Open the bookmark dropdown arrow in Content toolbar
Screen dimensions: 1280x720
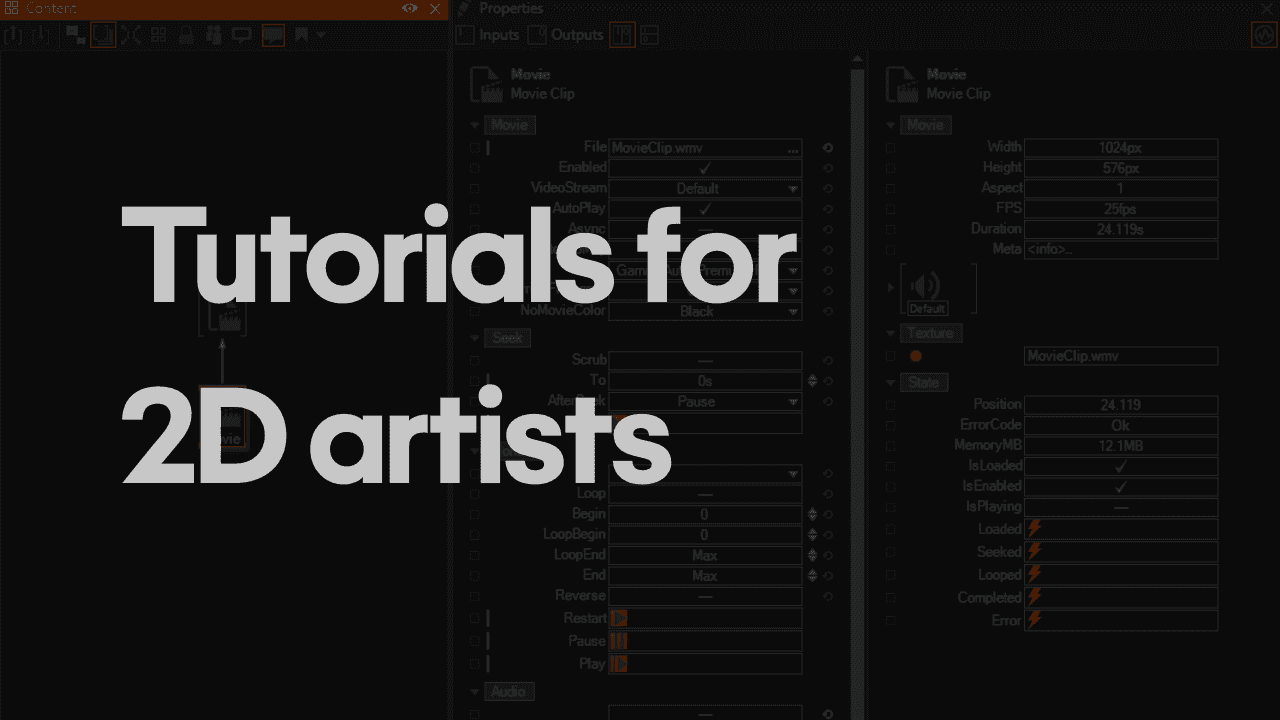pos(320,35)
